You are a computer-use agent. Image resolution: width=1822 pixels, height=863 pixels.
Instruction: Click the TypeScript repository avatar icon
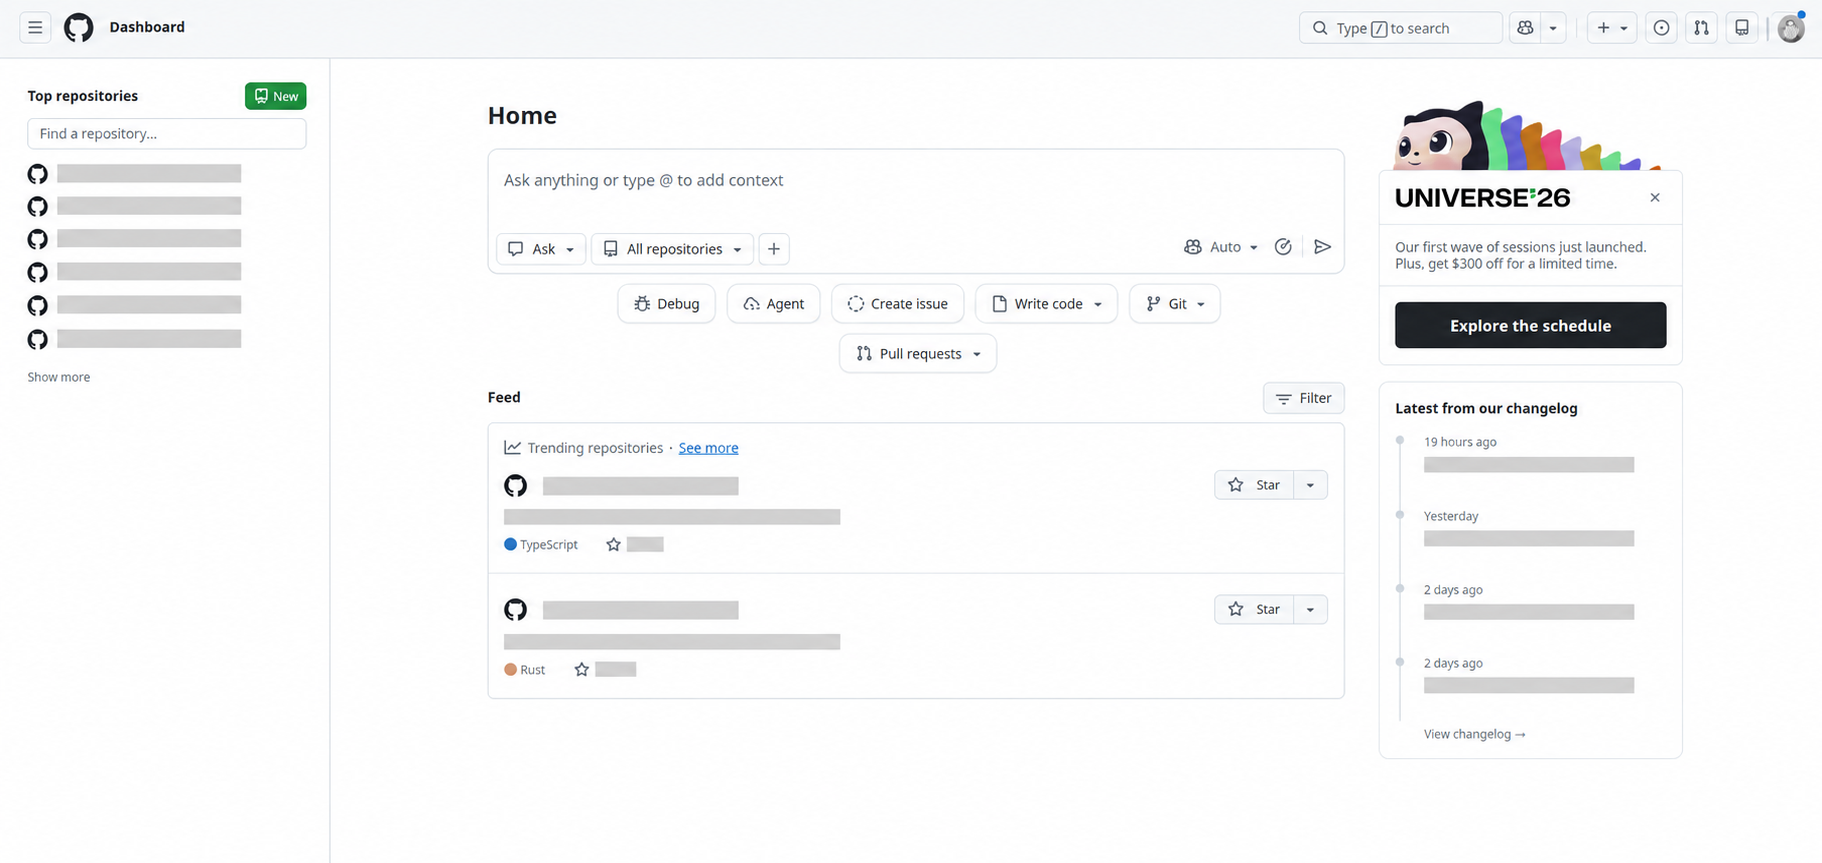point(515,486)
